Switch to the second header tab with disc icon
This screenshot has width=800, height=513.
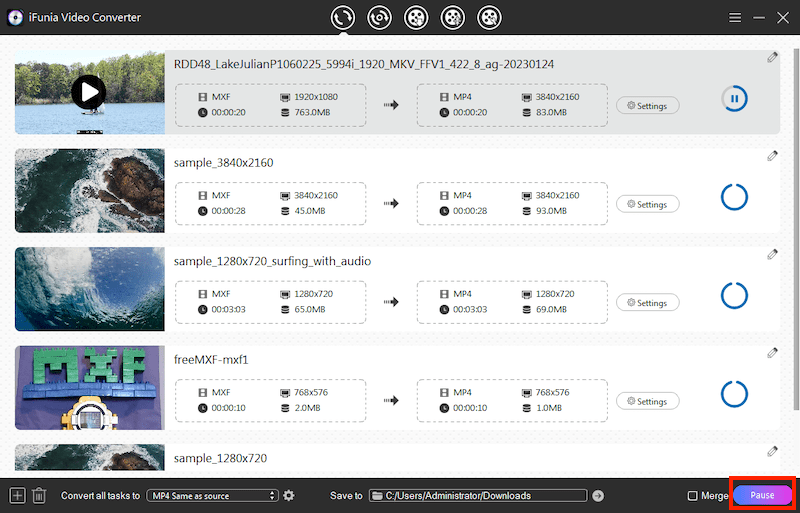[379, 17]
